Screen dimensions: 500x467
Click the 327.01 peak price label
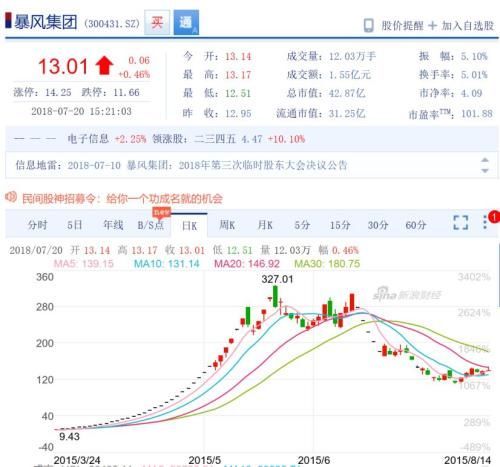[x=277, y=279]
